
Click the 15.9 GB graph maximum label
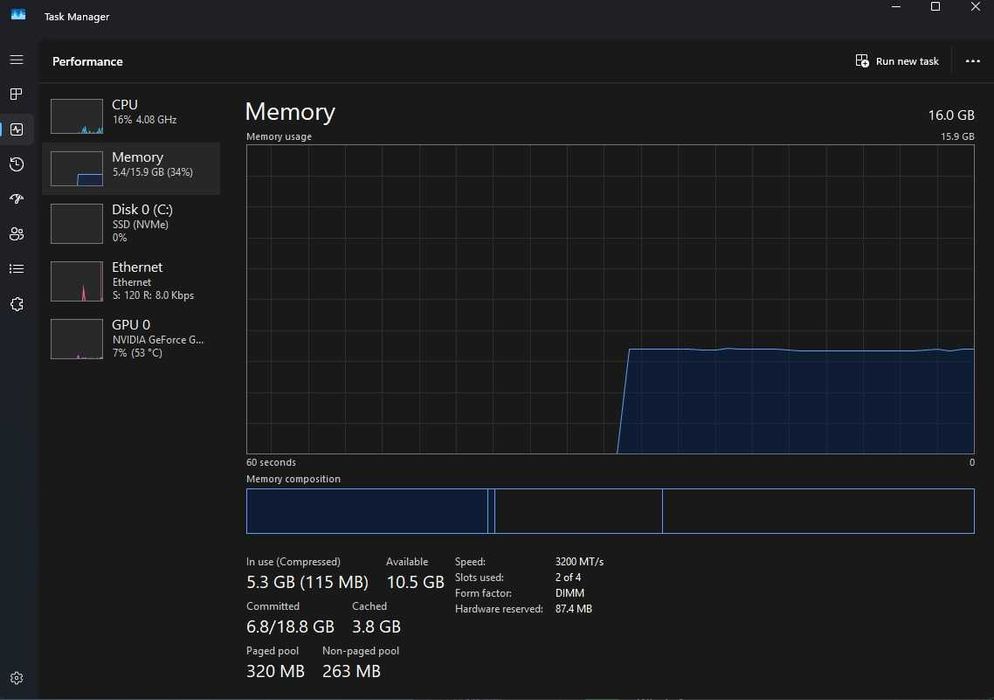coord(957,136)
